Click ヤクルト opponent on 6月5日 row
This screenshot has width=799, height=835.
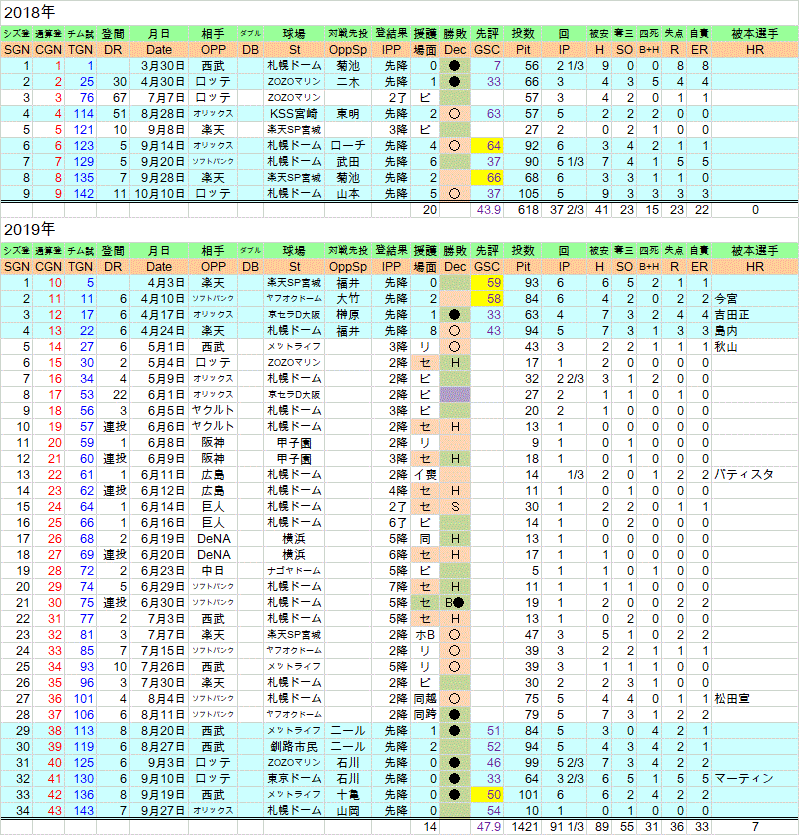(213, 411)
